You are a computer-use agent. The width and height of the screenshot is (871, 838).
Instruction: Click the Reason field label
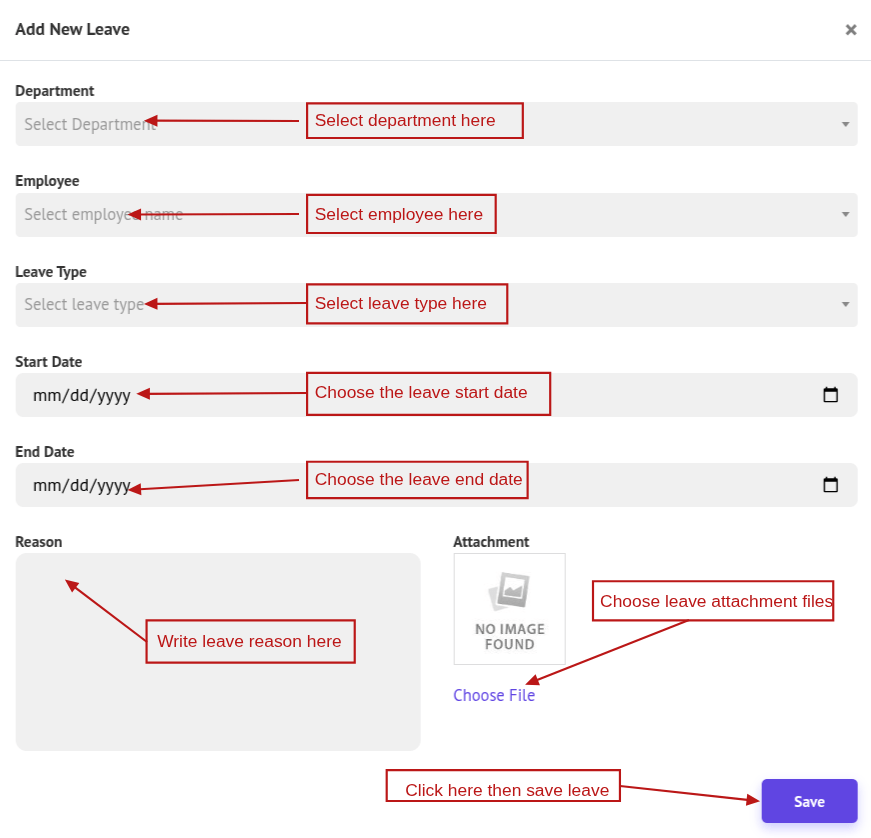coord(39,542)
